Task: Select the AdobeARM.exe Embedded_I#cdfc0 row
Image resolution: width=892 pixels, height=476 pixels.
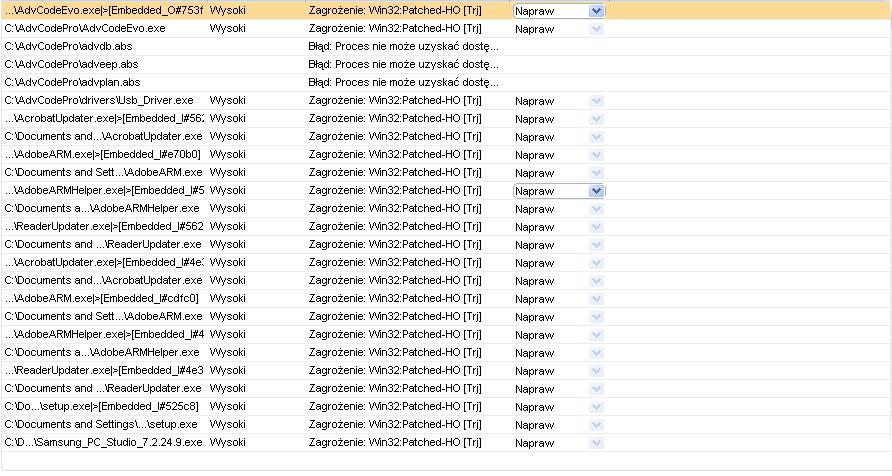Action: 446,299
